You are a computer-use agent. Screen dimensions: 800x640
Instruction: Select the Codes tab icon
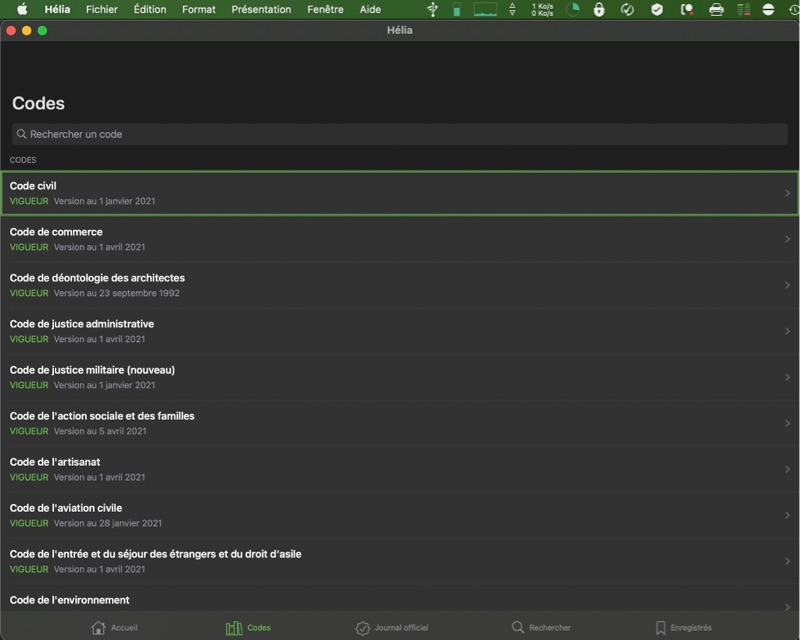point(234,628)
